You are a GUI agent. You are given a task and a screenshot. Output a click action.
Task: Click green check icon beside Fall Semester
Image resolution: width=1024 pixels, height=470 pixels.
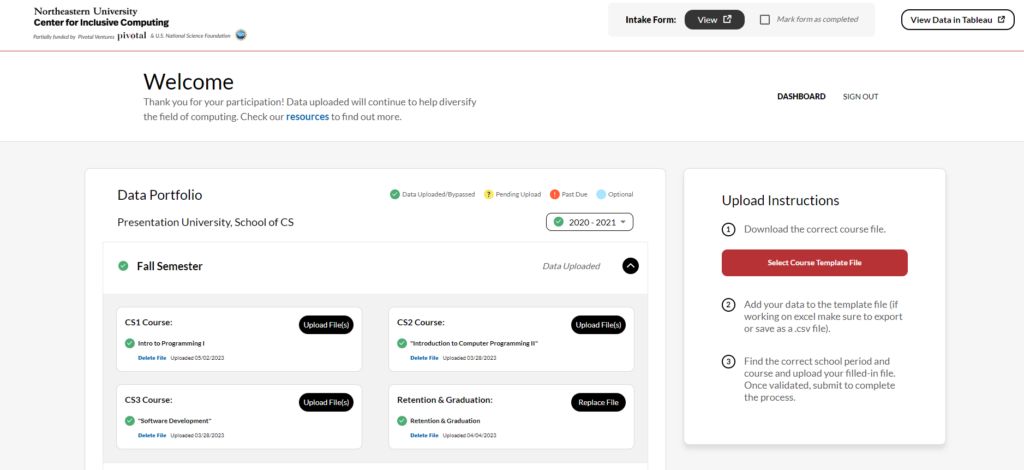pyautogui.click(x=123, y=266)
